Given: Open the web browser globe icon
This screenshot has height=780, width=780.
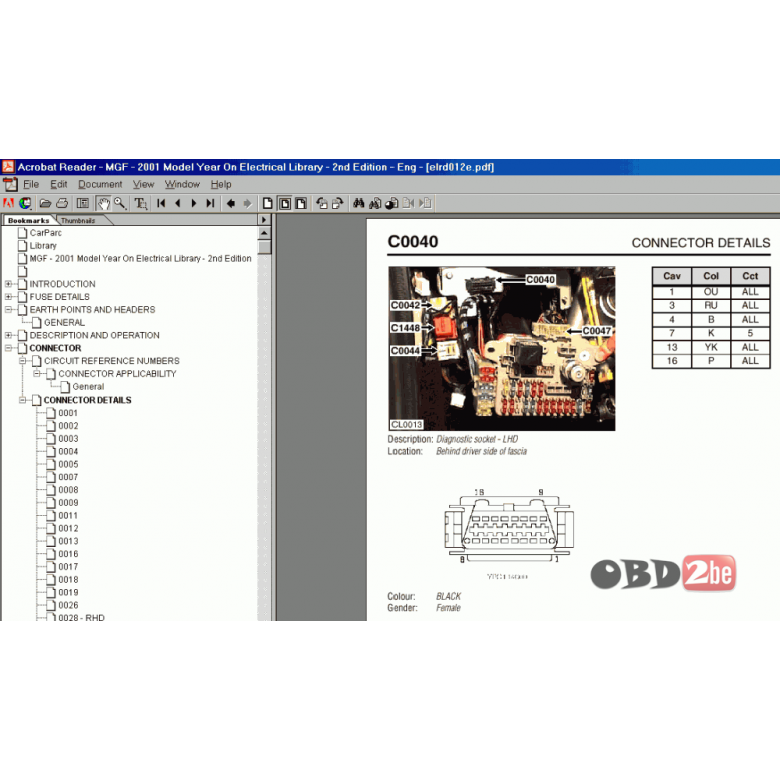Looking at the screenshot, I should pyautogui.click(x=25, y=203).
